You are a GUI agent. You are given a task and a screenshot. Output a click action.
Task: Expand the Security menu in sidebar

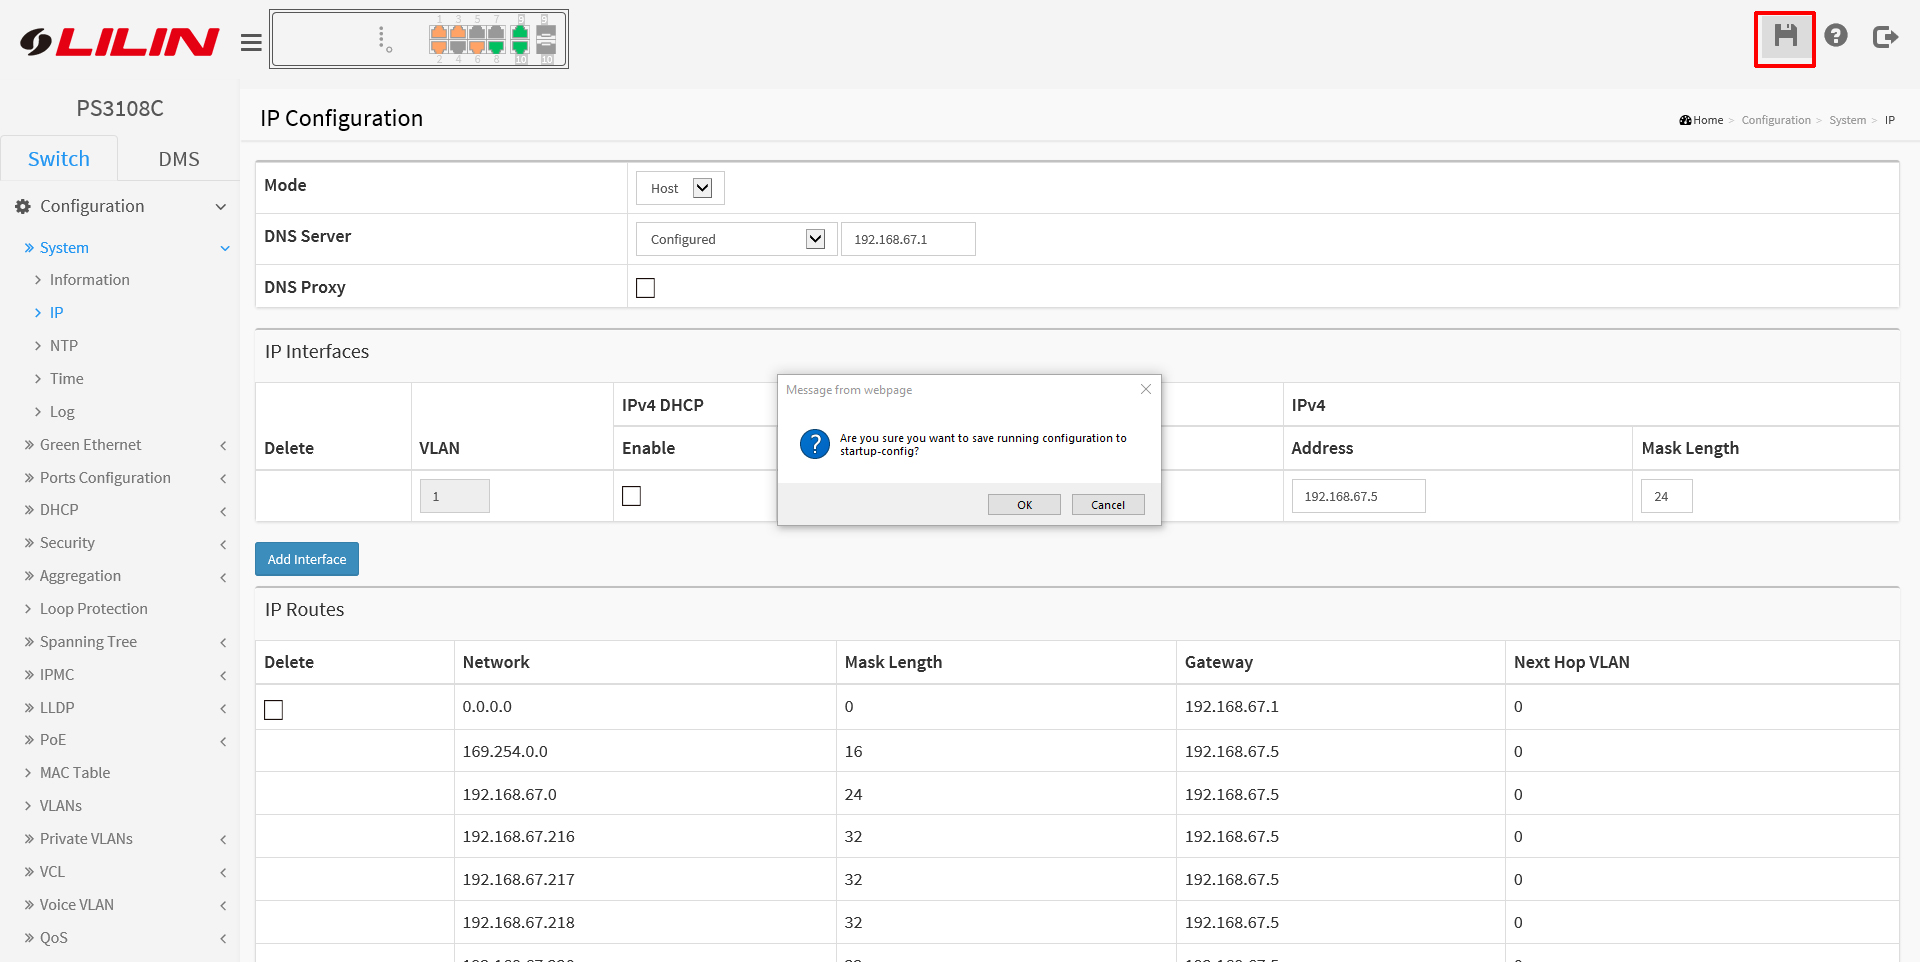67,543
